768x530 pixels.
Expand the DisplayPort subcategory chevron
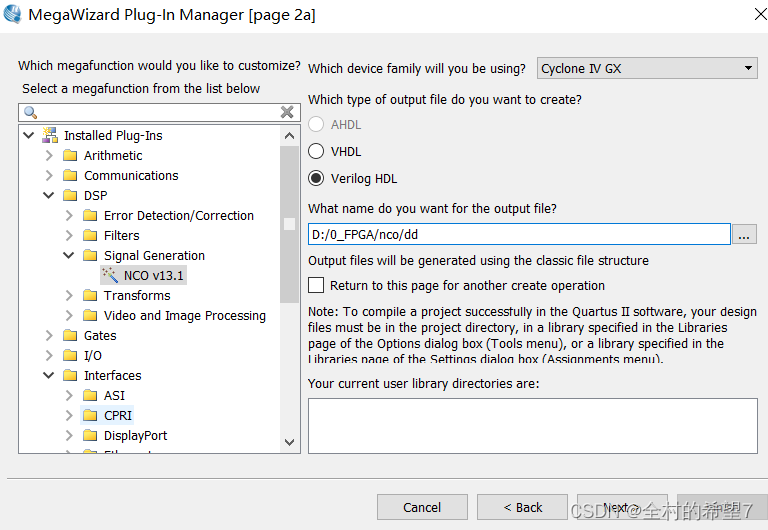coord(69,435)
